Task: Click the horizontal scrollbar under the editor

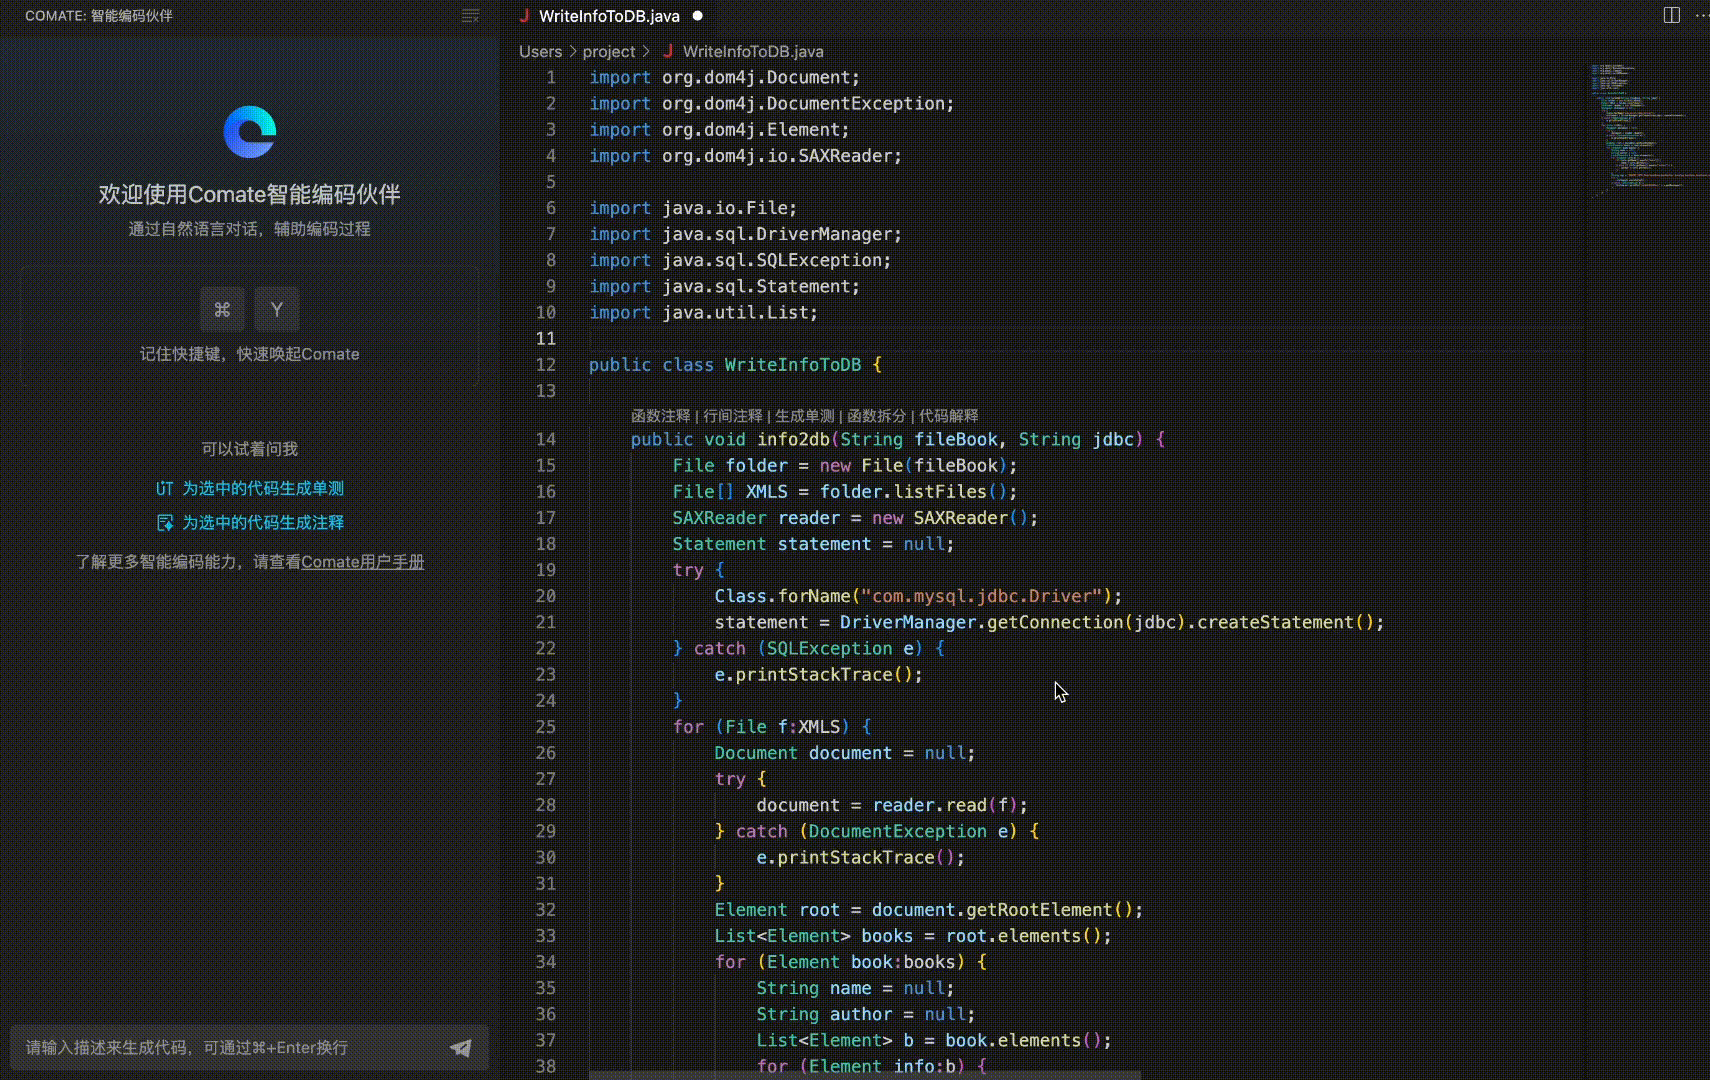Action: tap(865, 1075)
